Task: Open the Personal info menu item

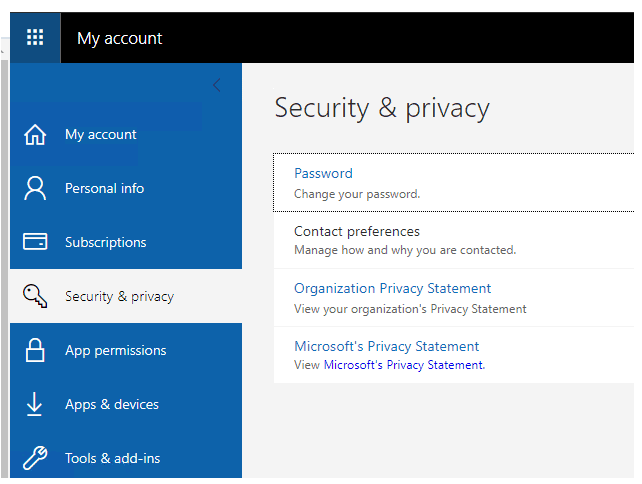Action: pyautogui.click(x=126, y=188)
